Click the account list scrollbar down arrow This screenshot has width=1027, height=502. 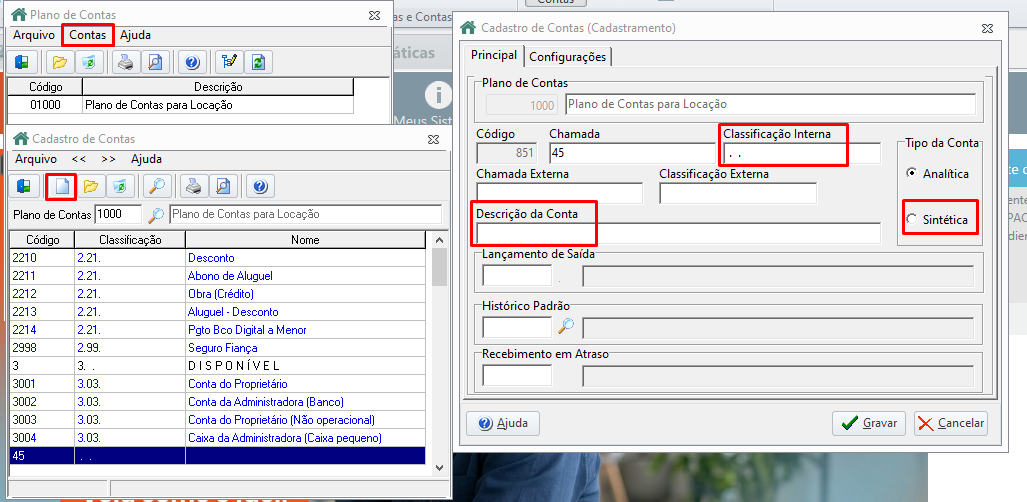(x=440, y=467)
